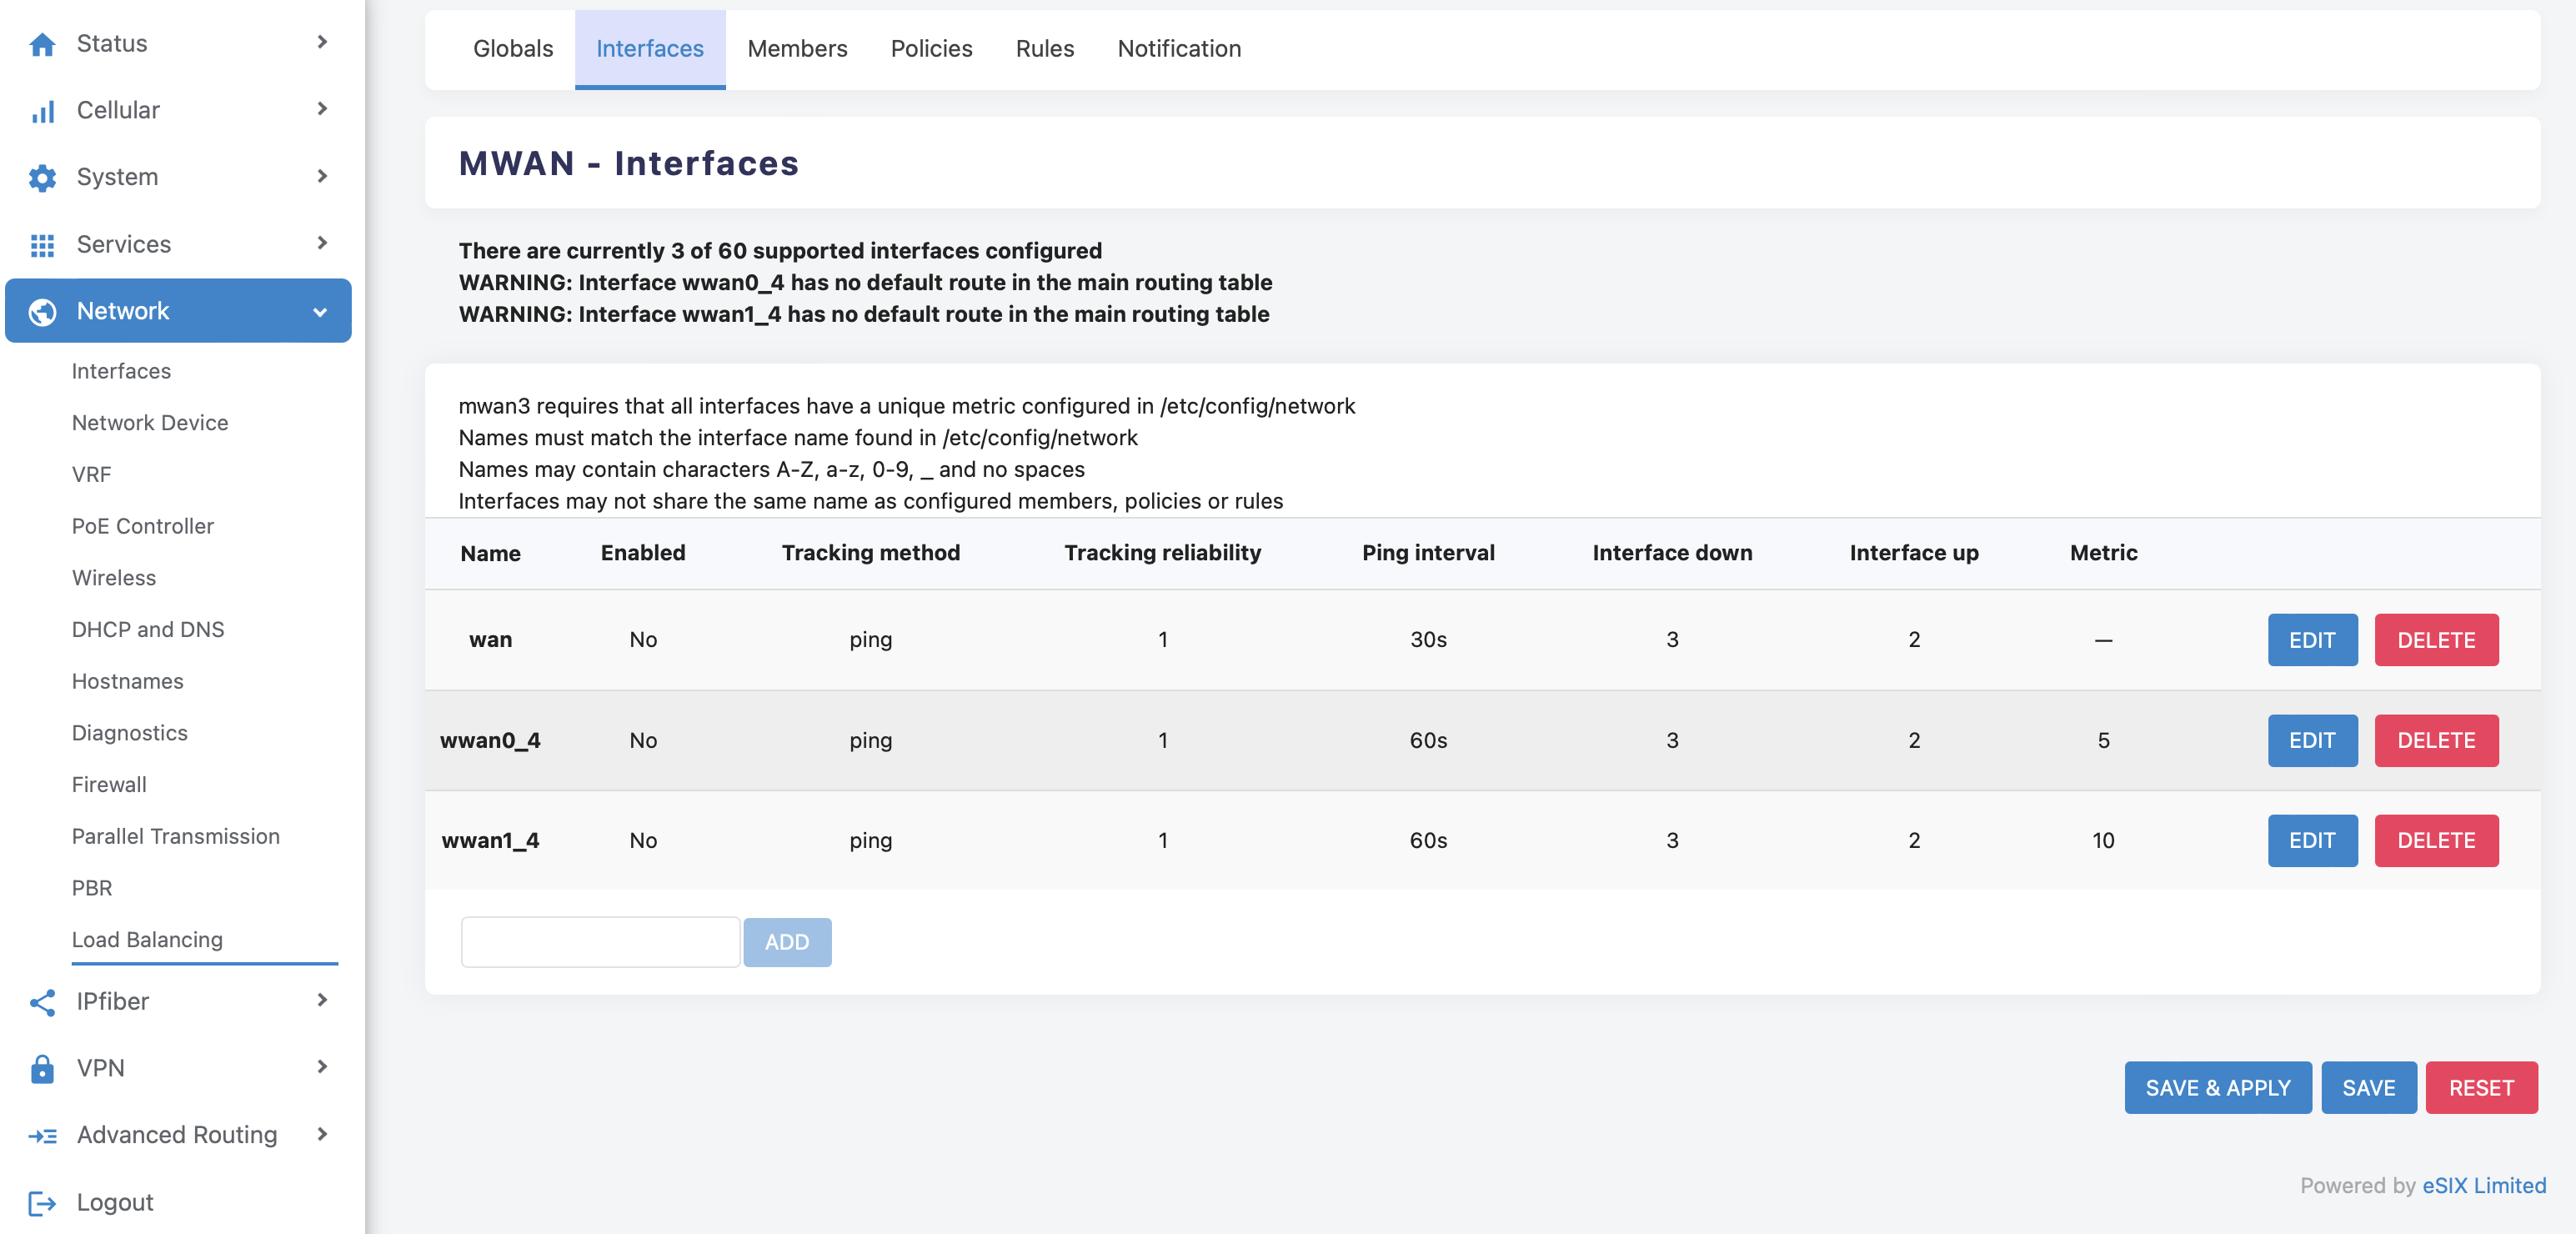The height and width of the screenshot is (1234, 2576).
Task: Collapse the Network section chevron
Action: [320, 312]
